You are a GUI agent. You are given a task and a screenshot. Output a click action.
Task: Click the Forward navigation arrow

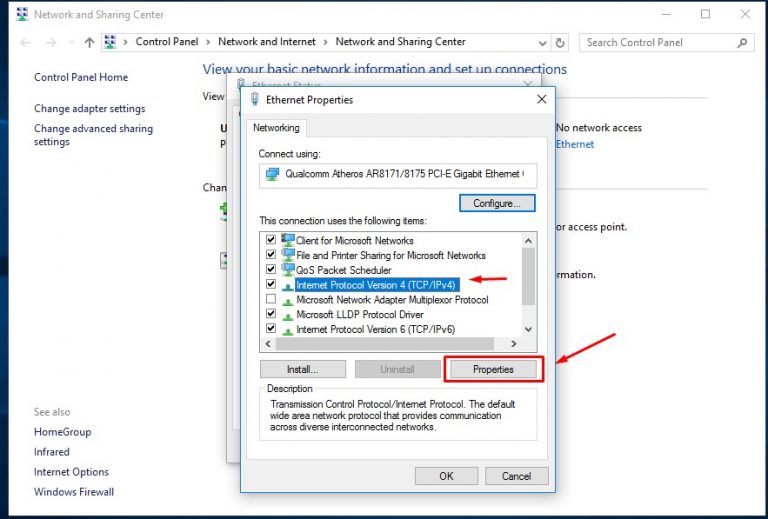click(51, 43)
